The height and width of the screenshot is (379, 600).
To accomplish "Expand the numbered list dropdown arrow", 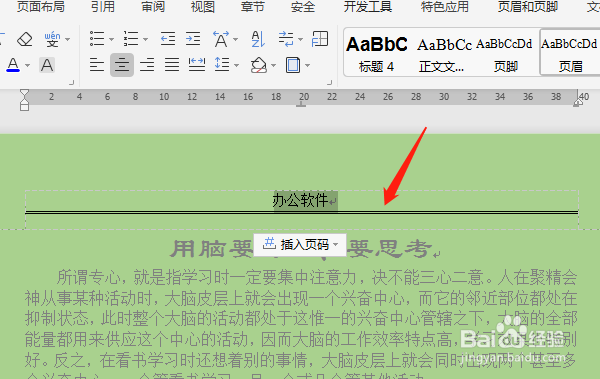I will point(145,39).
